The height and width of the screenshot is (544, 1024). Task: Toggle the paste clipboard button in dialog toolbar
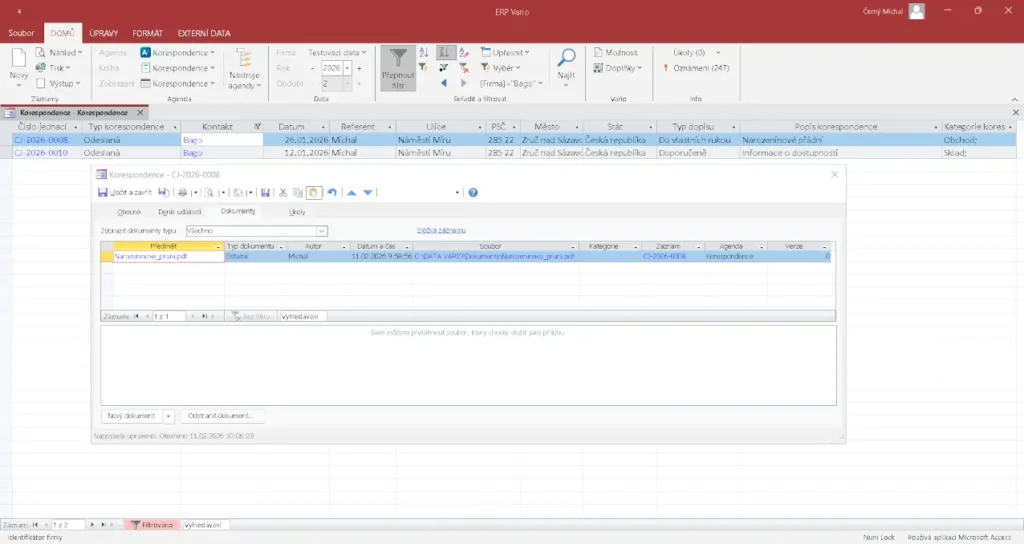coord(314,192)
